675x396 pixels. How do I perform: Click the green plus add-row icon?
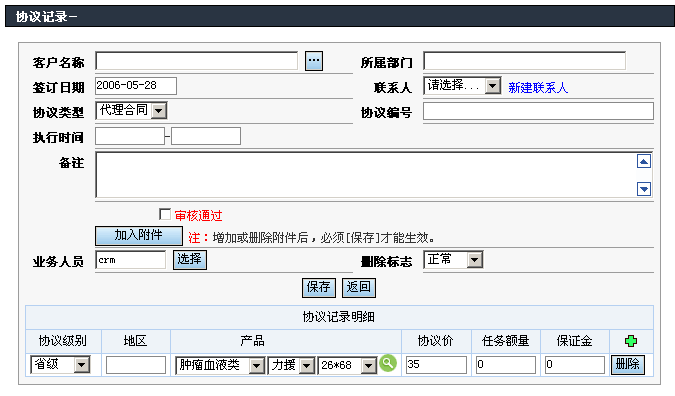pyautogui.click(x=631, y=341)
